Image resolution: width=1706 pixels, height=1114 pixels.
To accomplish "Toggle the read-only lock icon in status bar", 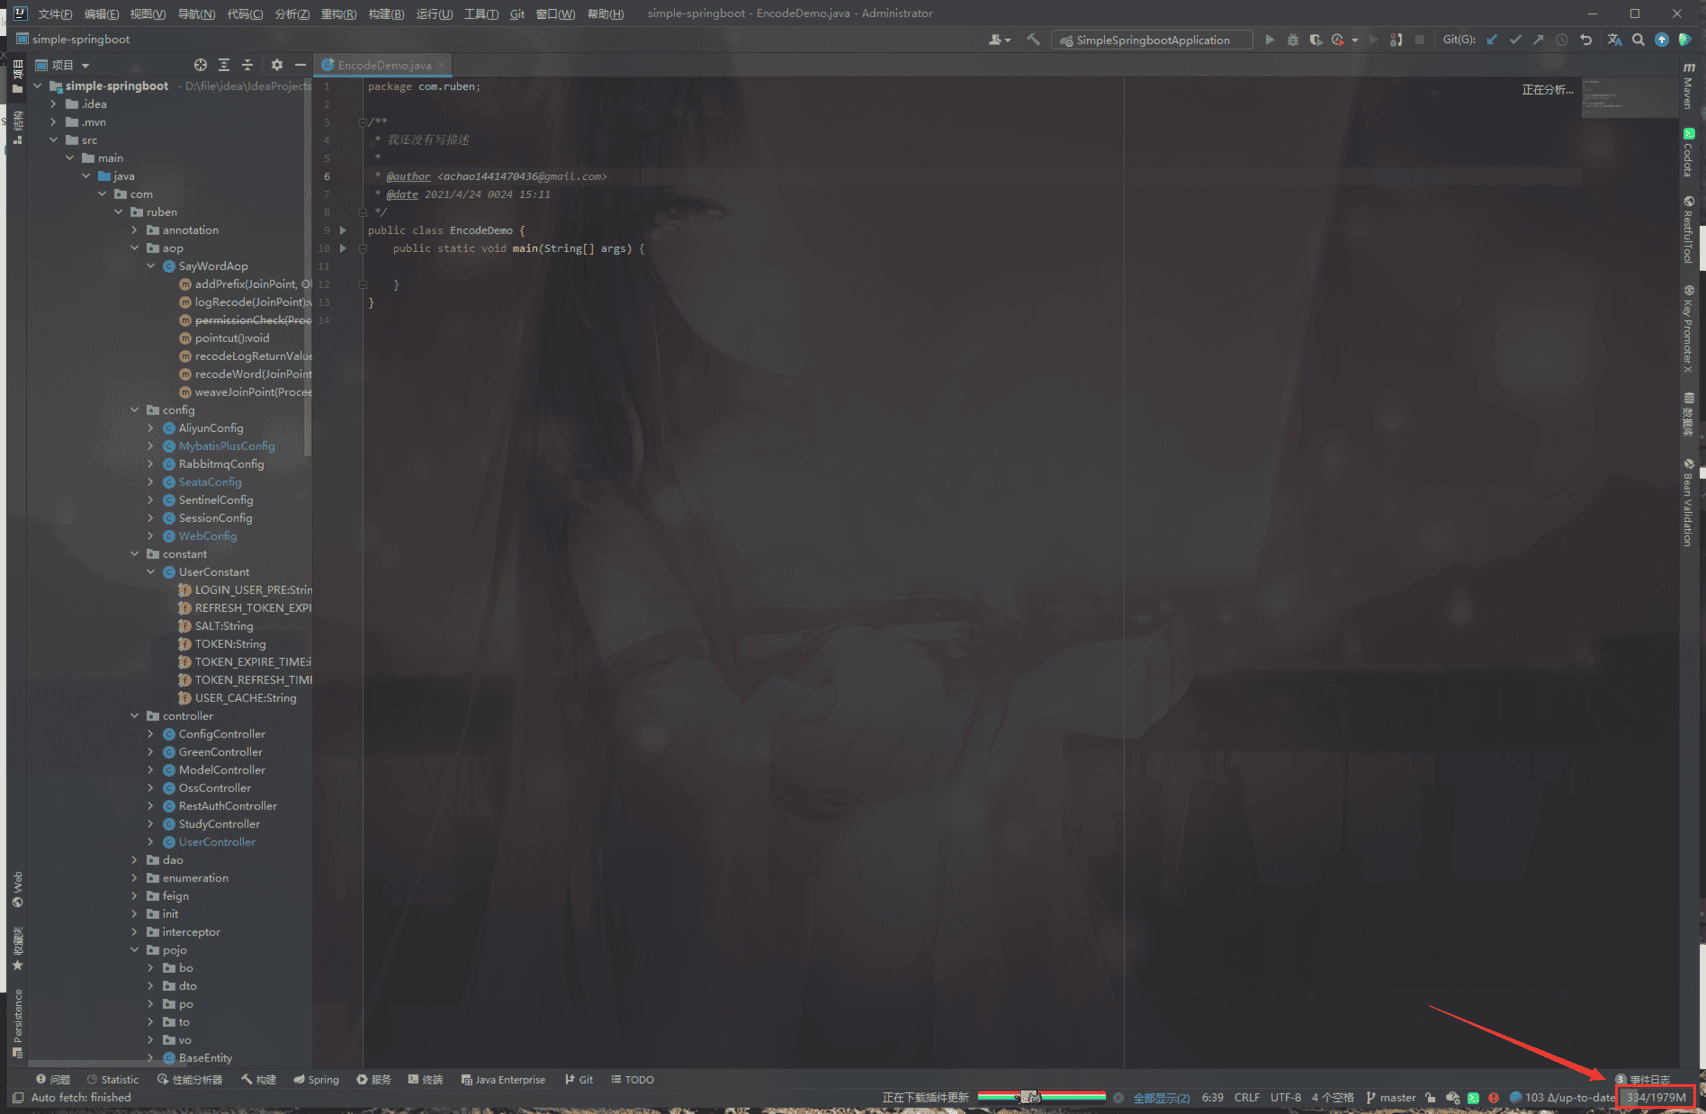I will click(1430, 1097).
